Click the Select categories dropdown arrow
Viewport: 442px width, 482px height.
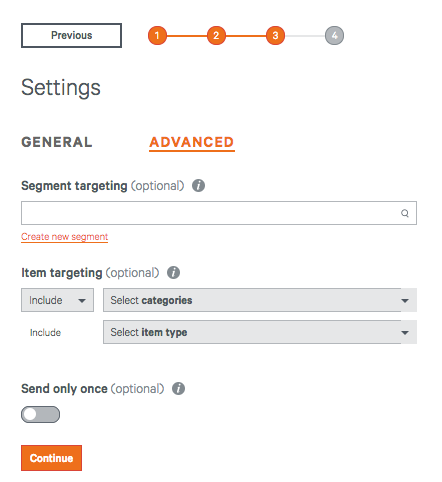pos(405,300)
